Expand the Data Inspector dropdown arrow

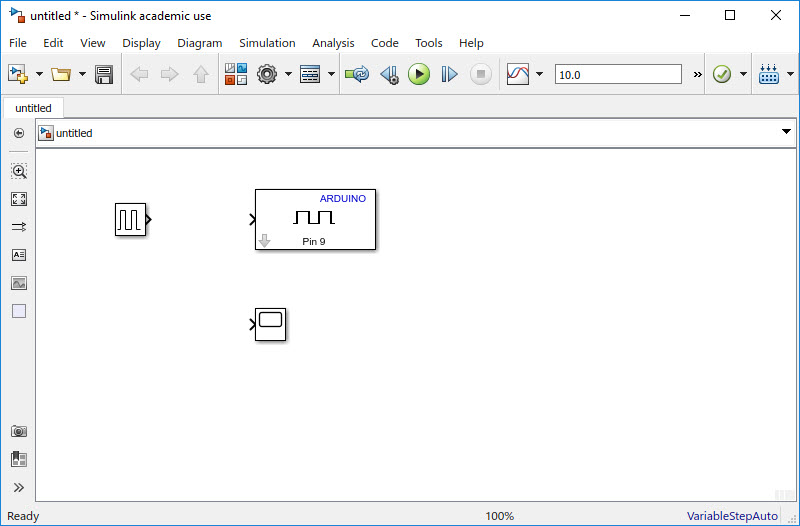pos(539,74)
